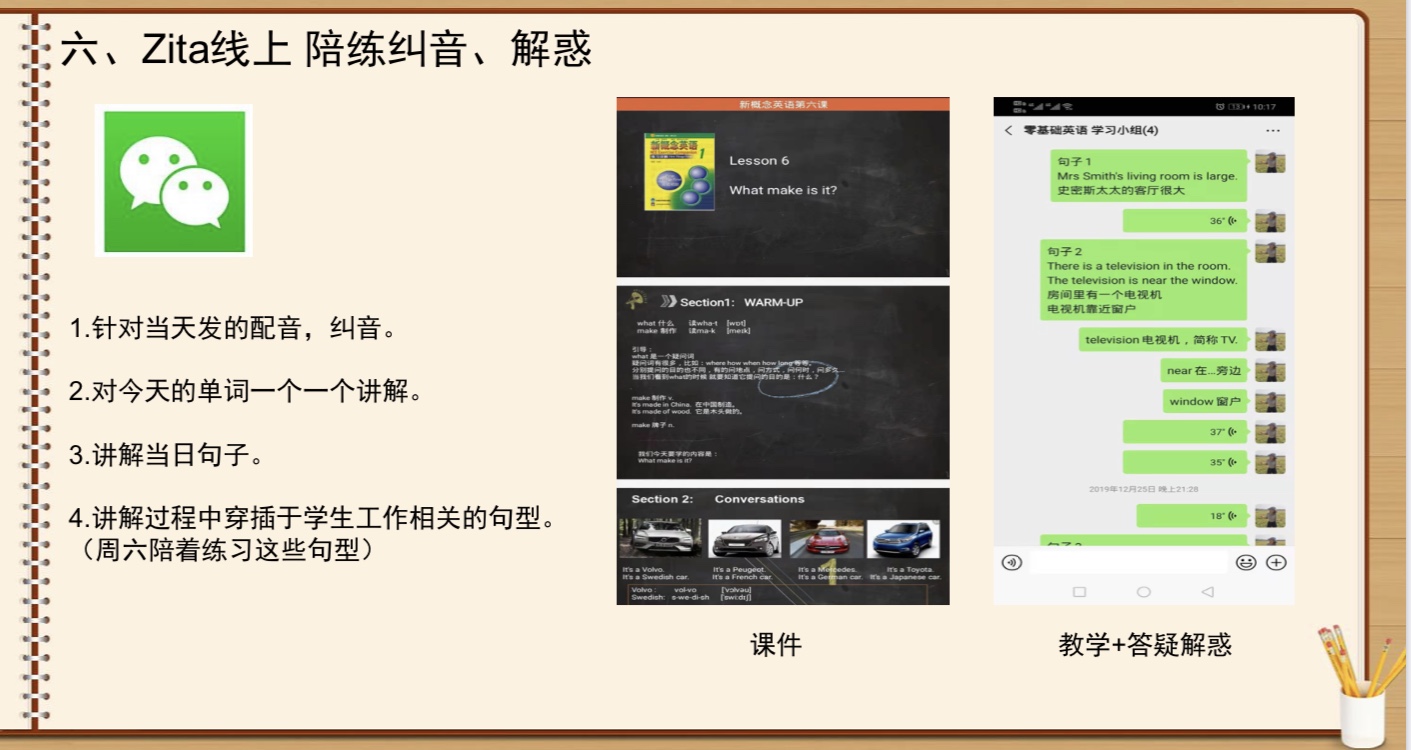Click the Peugeot car photo
The image size is (1411, 750).
tap(745, 539)
